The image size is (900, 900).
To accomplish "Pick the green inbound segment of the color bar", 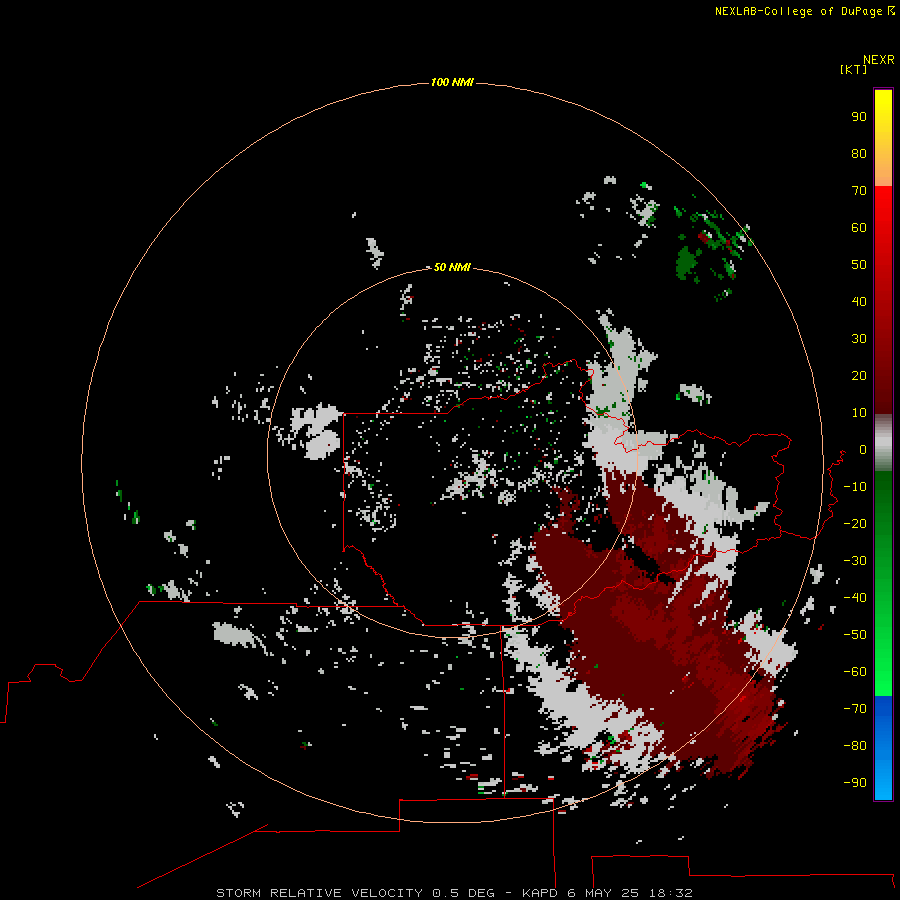I will pyautogui.click(x=883, y=584).
